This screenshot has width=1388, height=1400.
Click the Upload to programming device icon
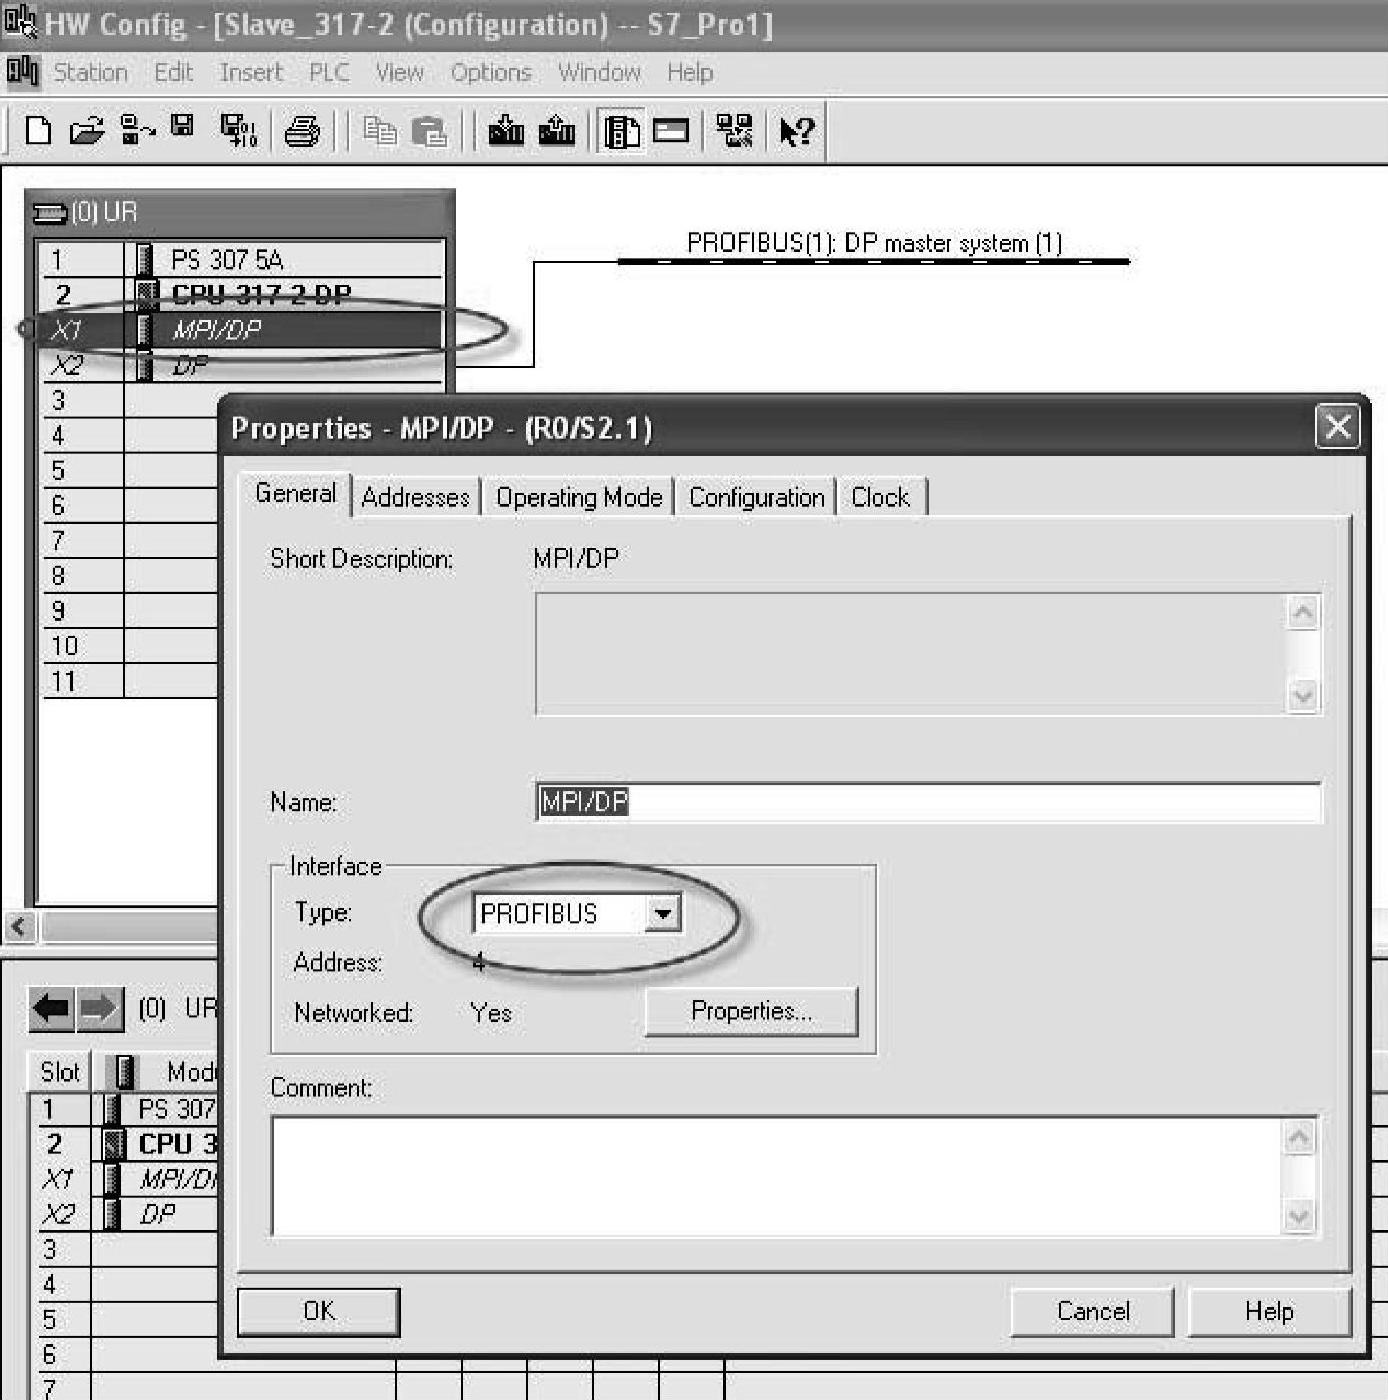(557, 131)
